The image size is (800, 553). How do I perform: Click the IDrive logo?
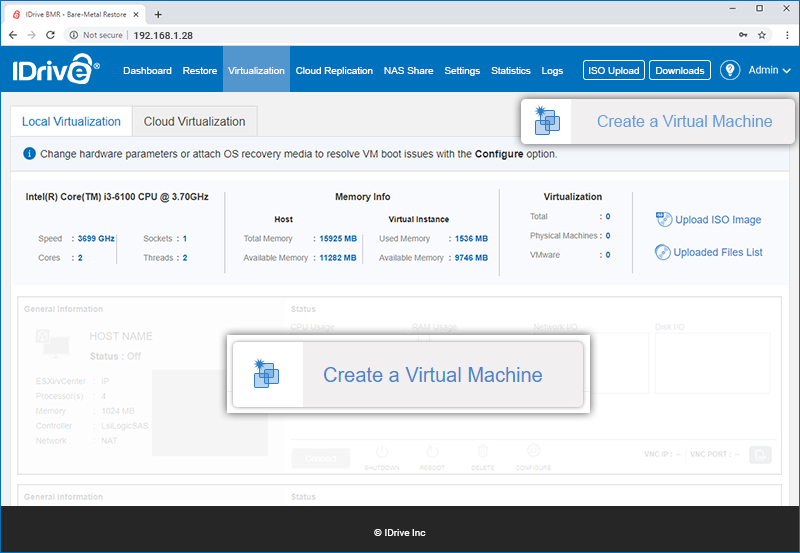pyautogui.click(x=56, y=69)
